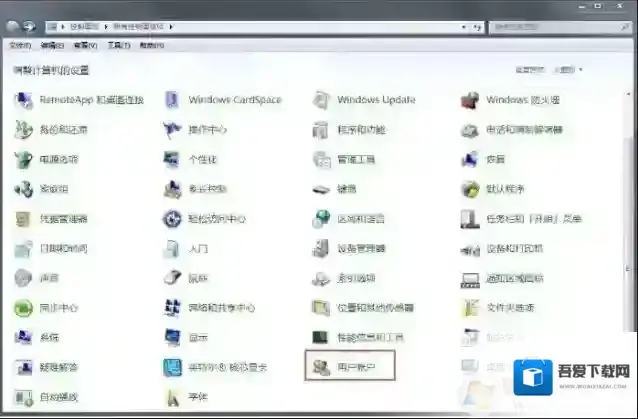Open 入门 Getting Started icon
The height and width of the screenshot is (419, 638).
(172, 249)
